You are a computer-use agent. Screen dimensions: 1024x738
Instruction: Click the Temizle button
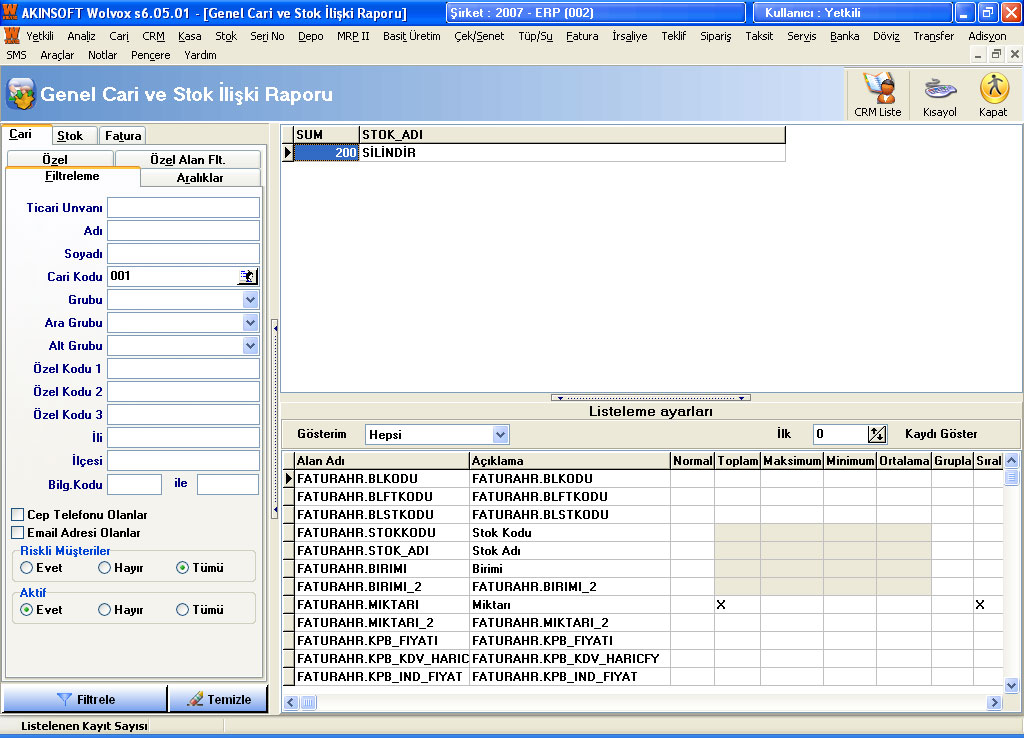[219, 699]
